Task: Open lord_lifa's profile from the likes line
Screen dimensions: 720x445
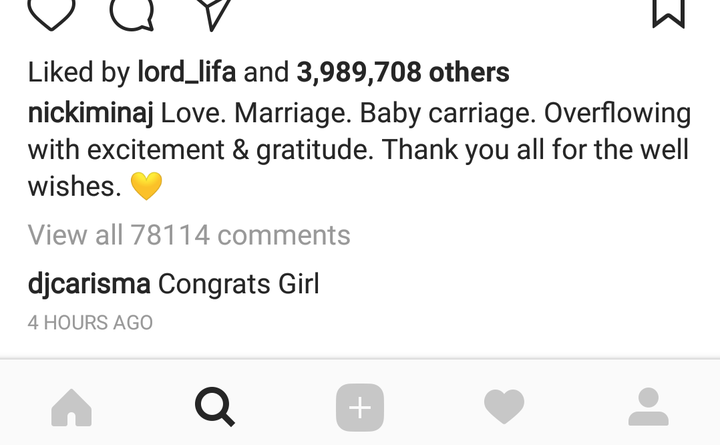Action: (x=187, y=73)
